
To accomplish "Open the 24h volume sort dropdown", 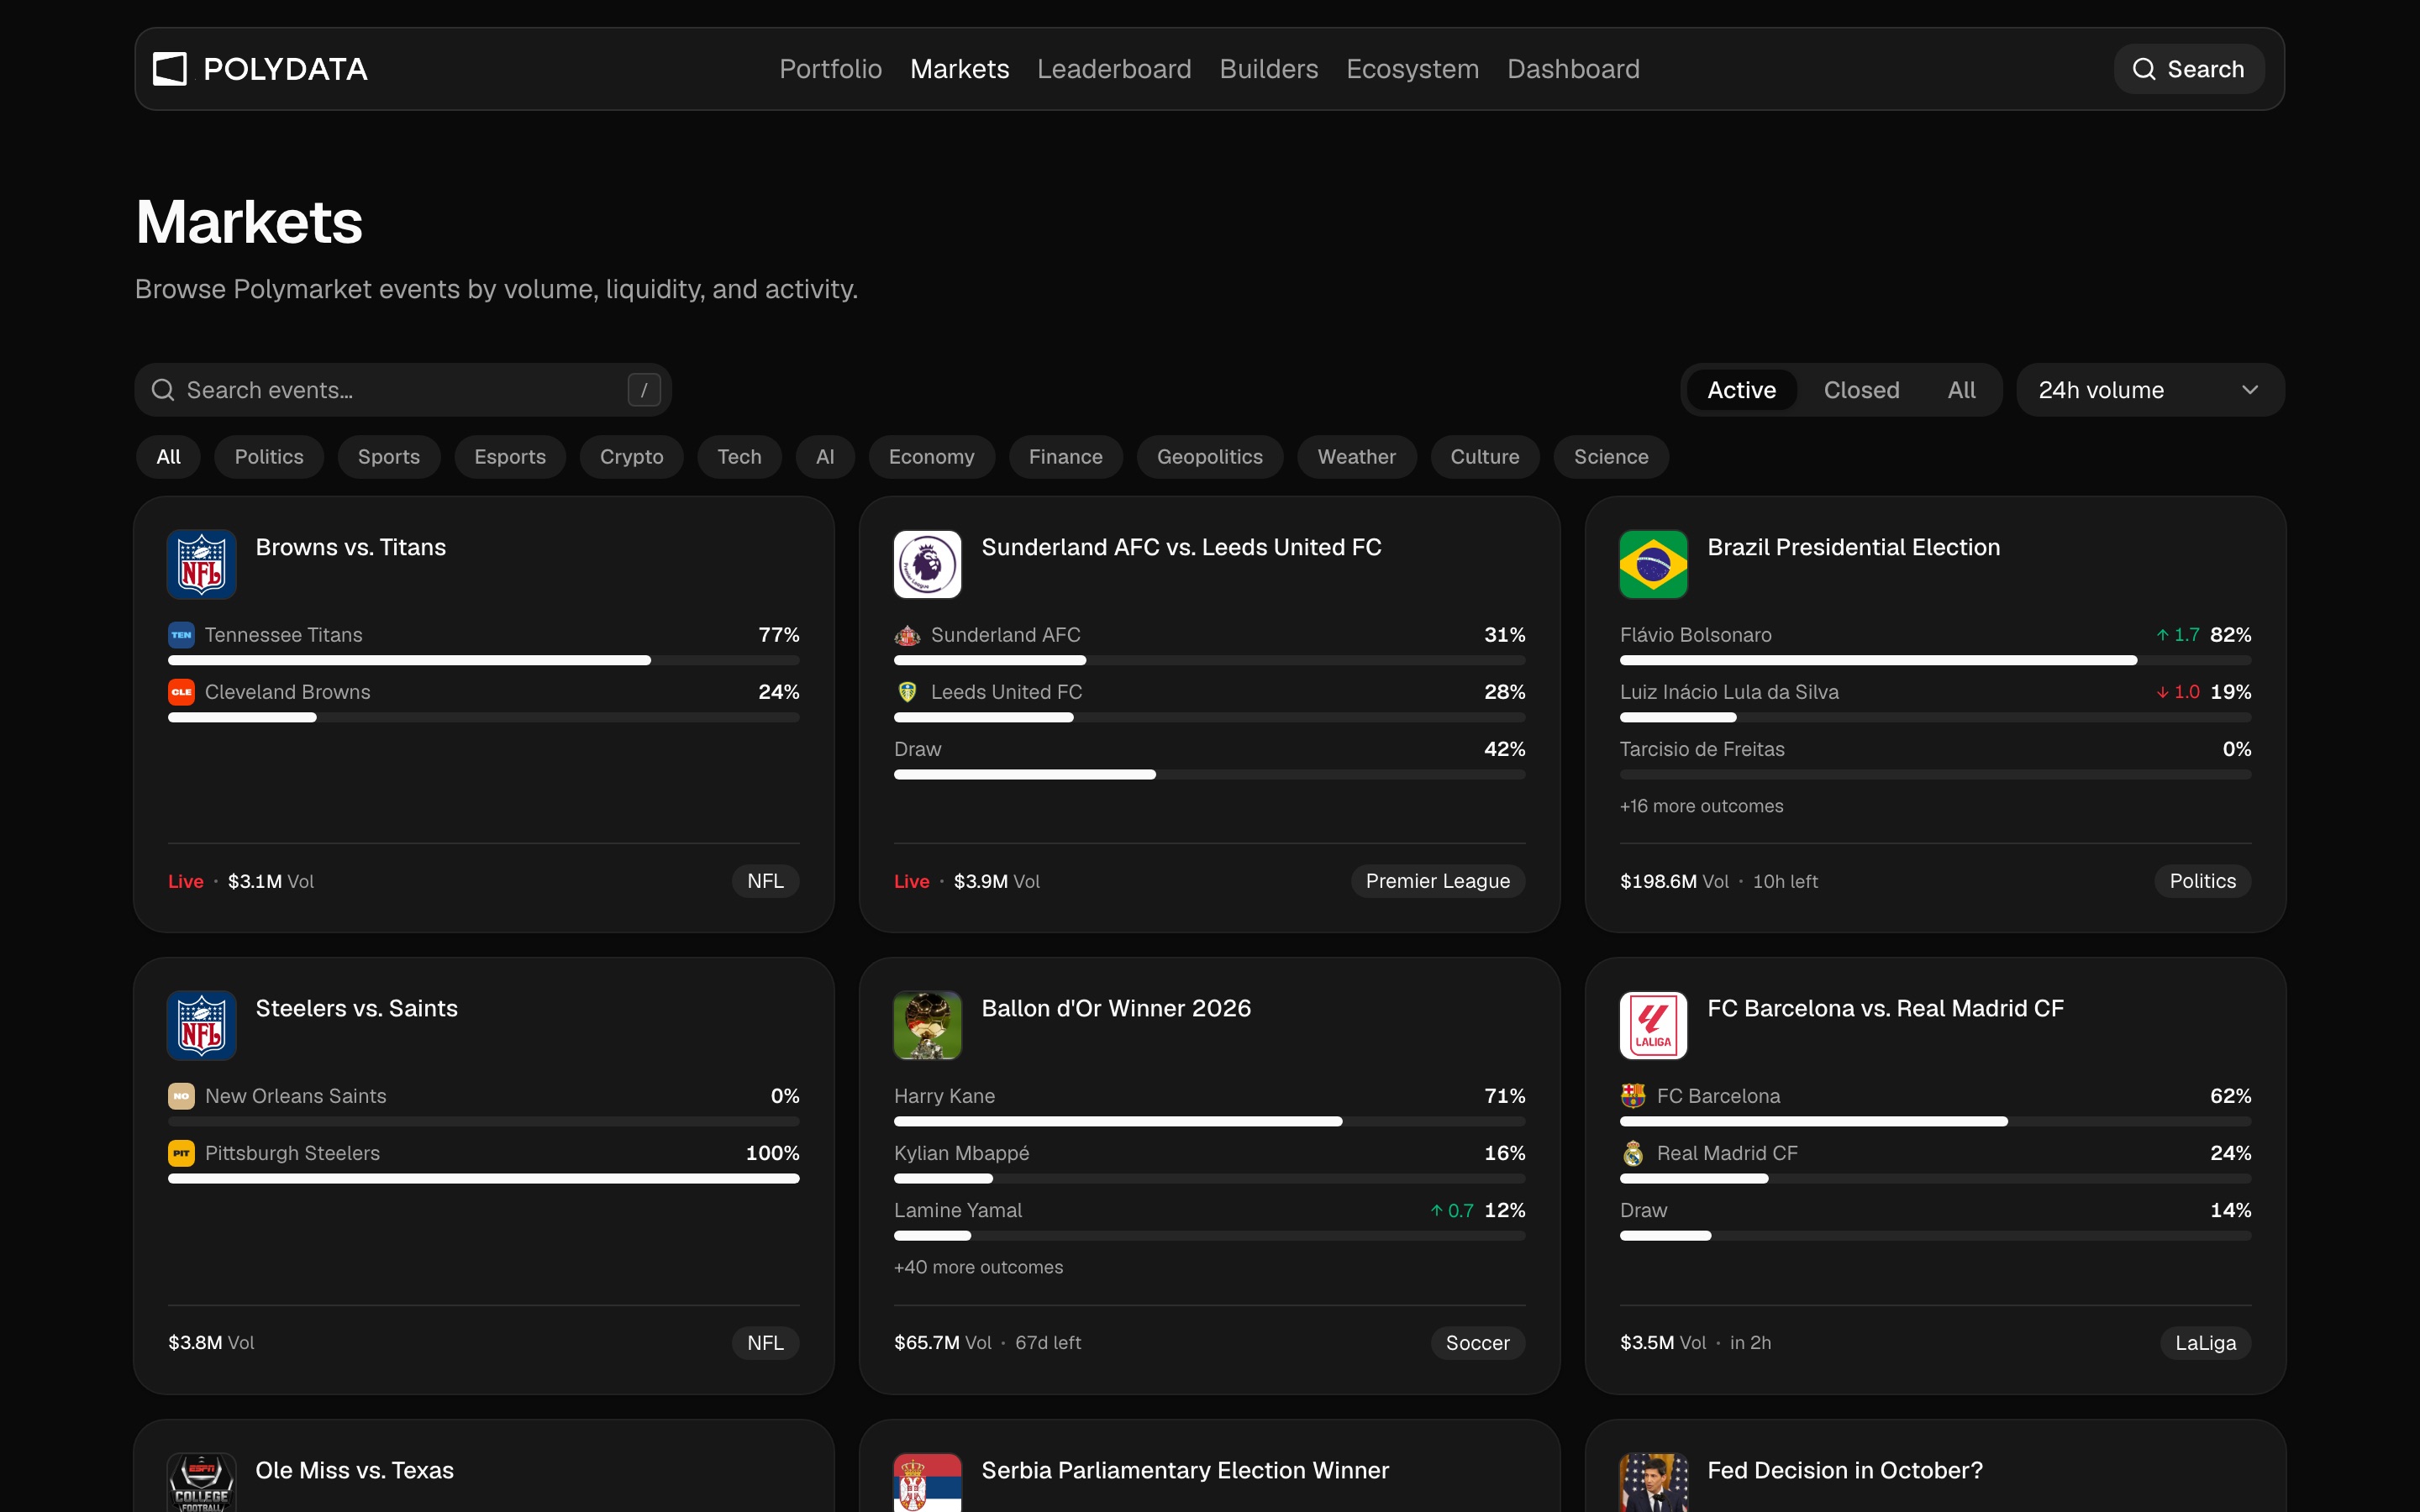I will point(2150,390).
